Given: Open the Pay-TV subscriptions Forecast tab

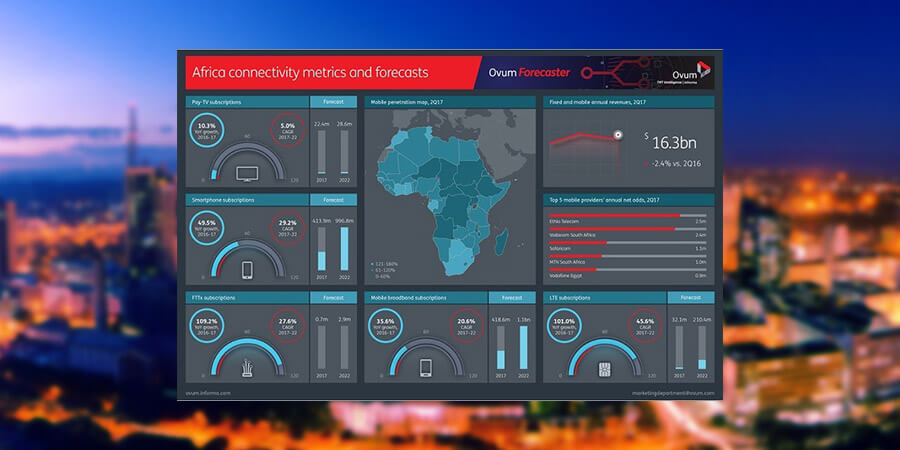Looking at the screenshot, I should point(333,102).
